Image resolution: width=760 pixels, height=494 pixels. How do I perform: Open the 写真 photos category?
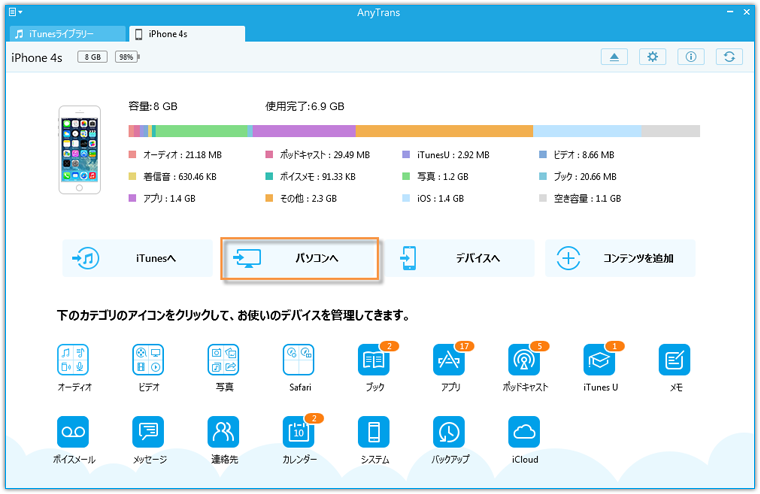tap(223, 360)
